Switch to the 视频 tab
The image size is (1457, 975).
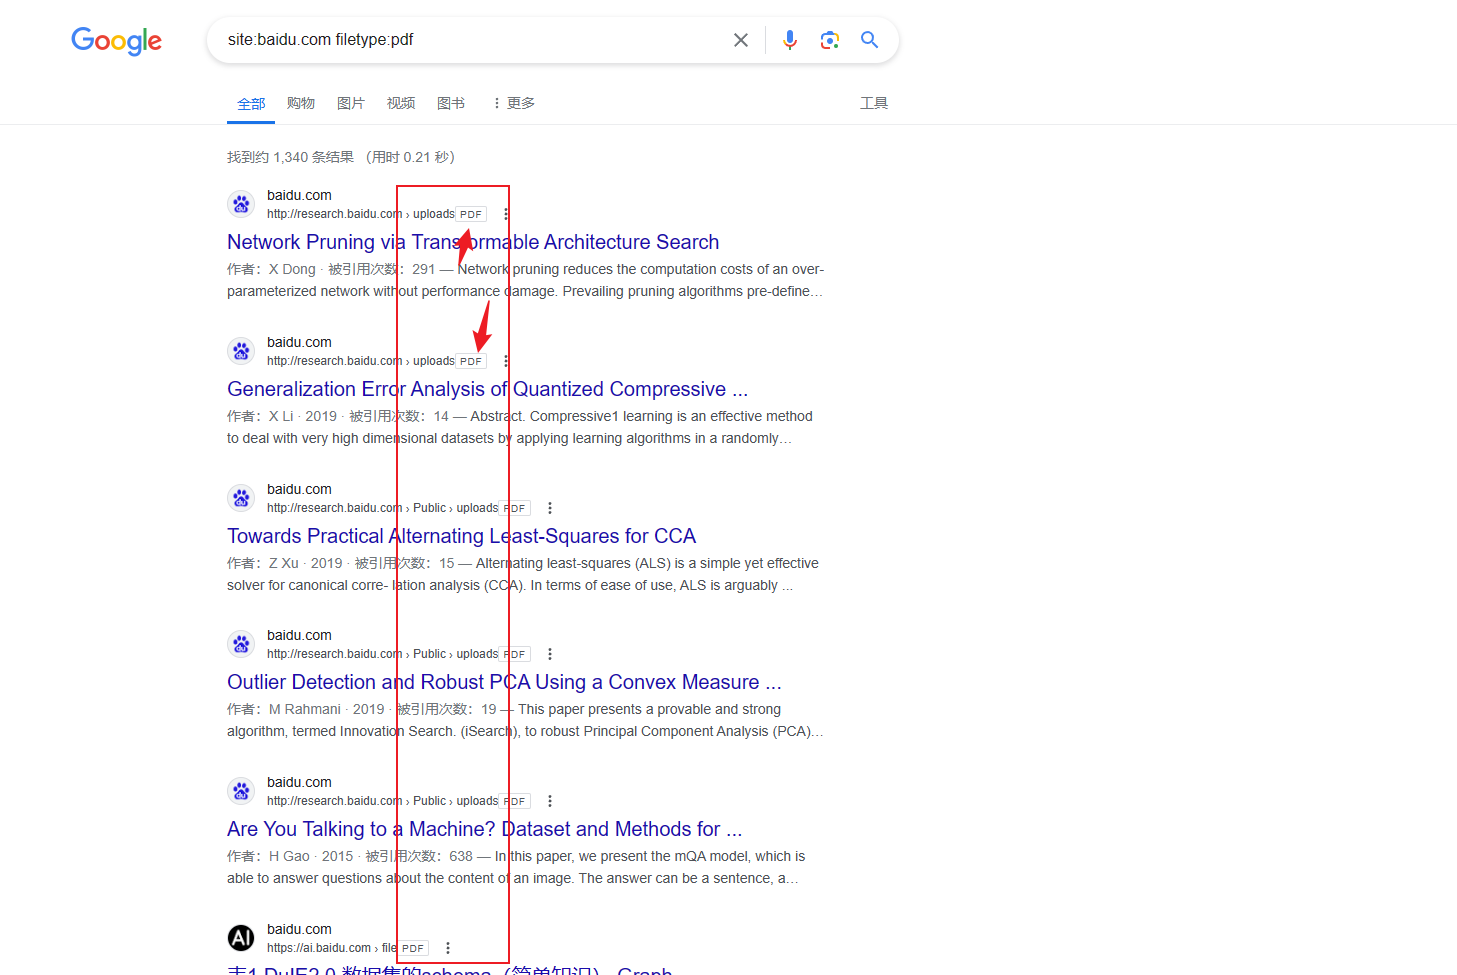tap(401, 103)
